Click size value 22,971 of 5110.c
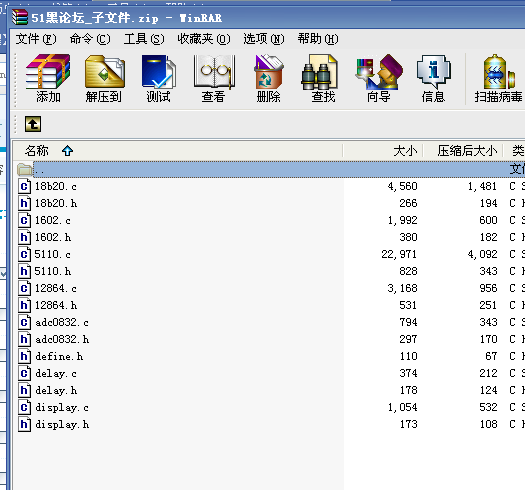 pos(399,255)
